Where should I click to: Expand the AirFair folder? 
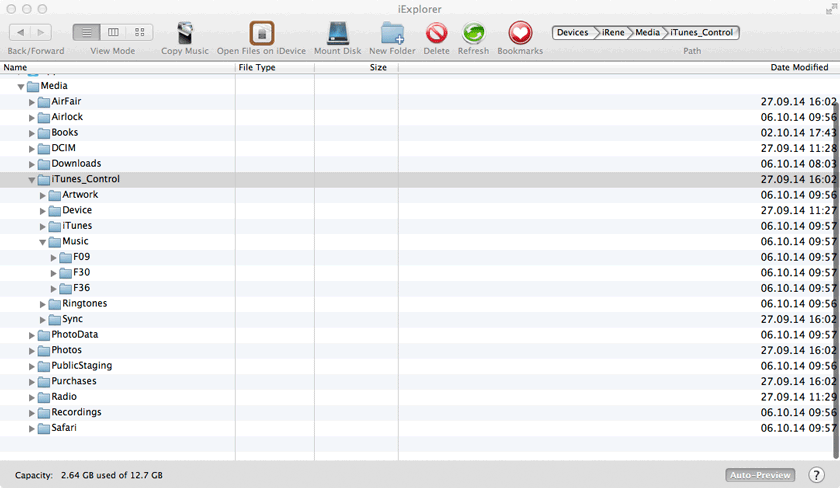point(32,102)
